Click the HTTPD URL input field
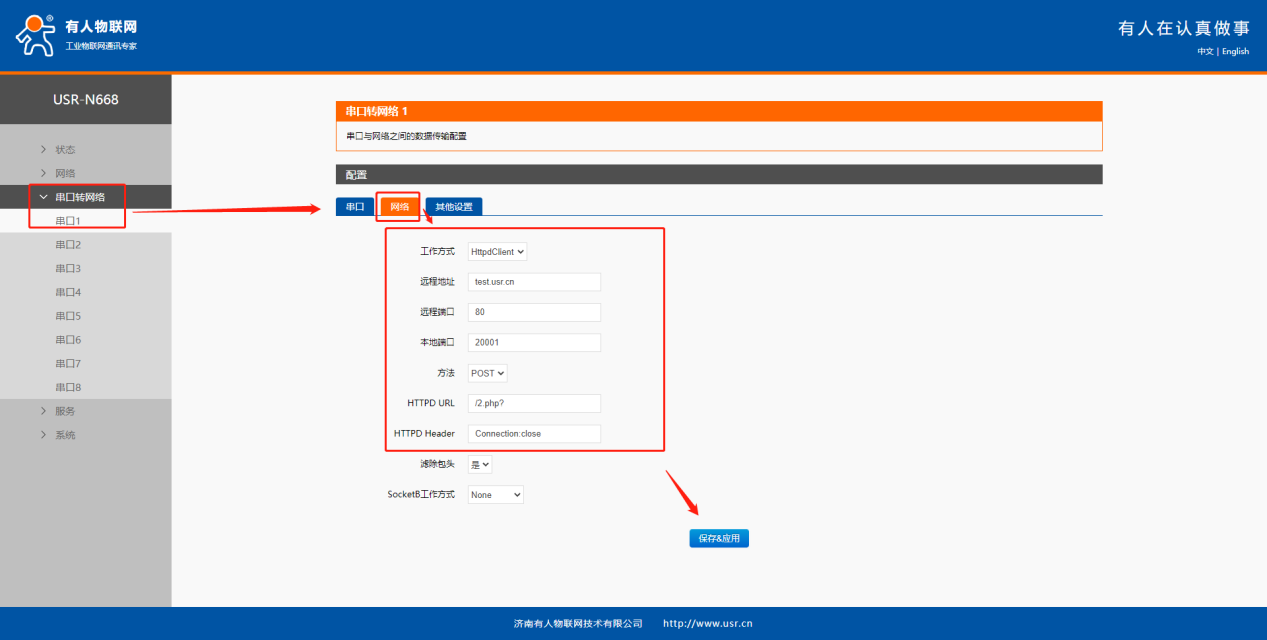Image resolution: width=1267 pixels, height=640 pixels. [x=534, y=403]
